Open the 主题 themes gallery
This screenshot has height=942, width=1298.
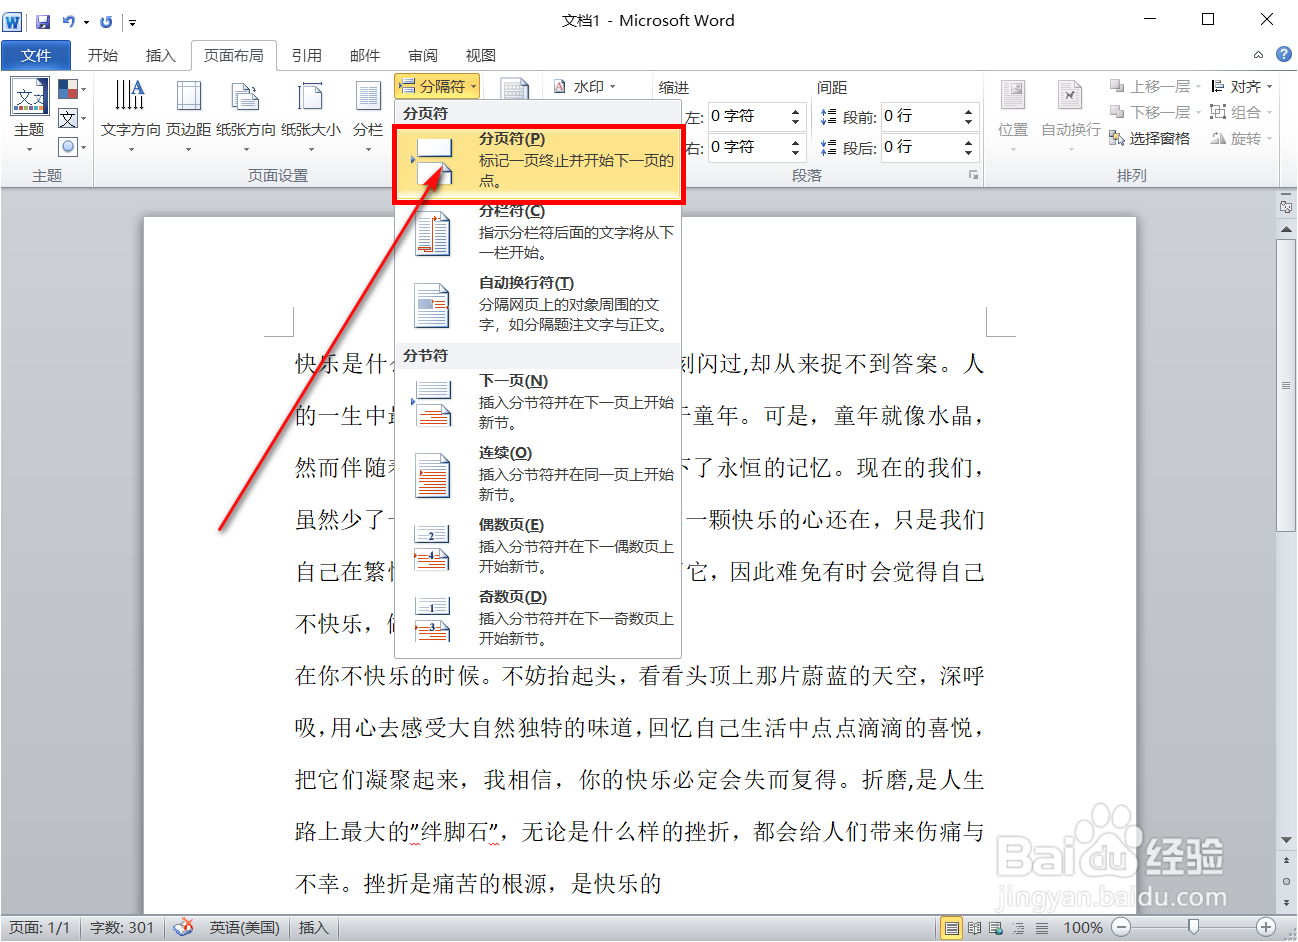coord(29,115)
